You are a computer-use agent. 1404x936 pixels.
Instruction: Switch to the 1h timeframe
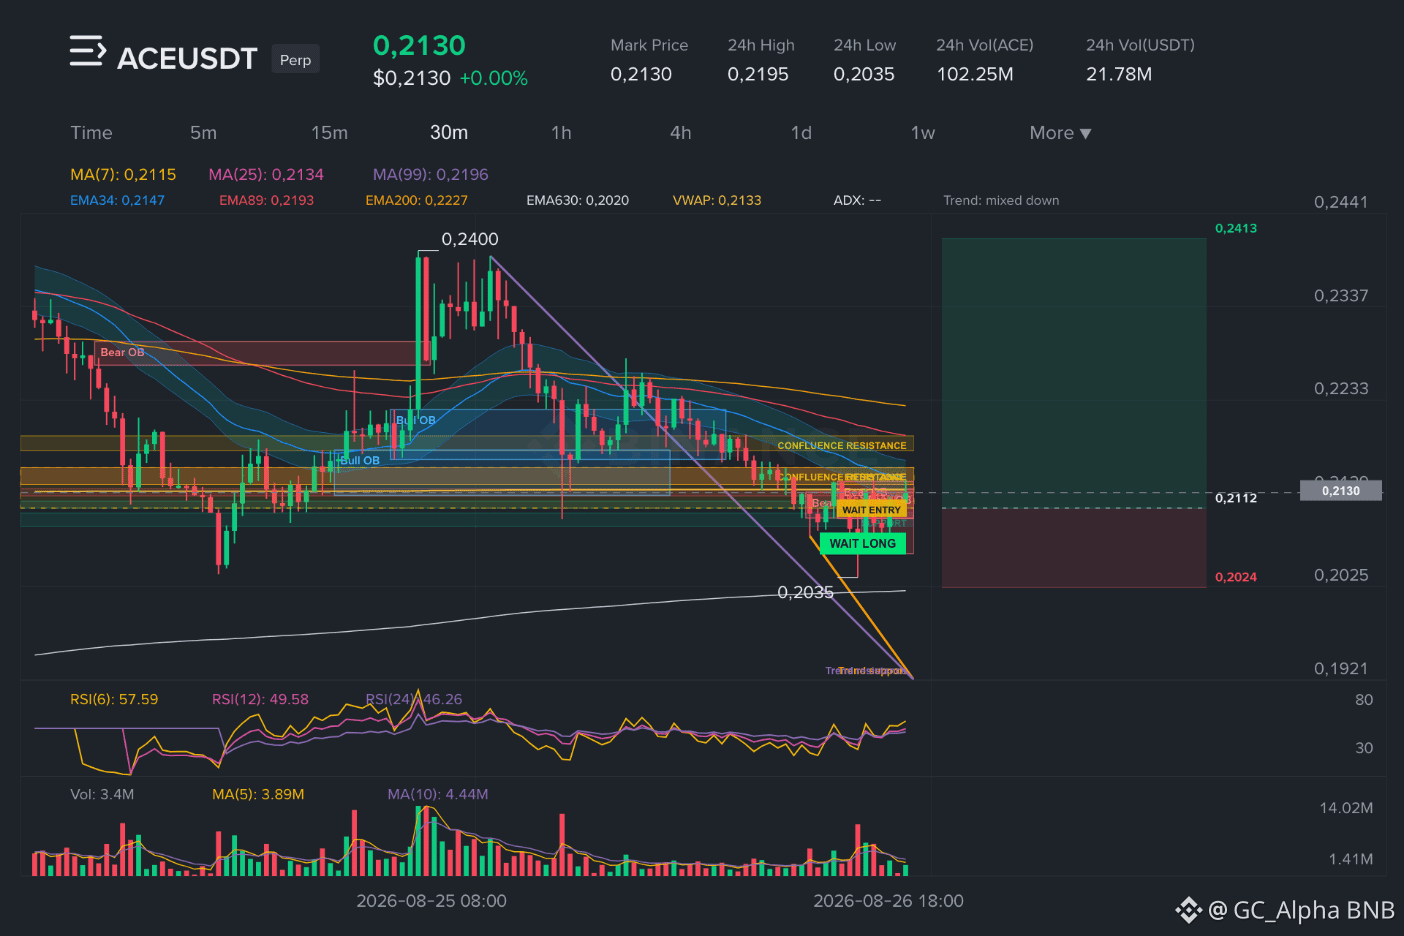(x=561, y=133)
